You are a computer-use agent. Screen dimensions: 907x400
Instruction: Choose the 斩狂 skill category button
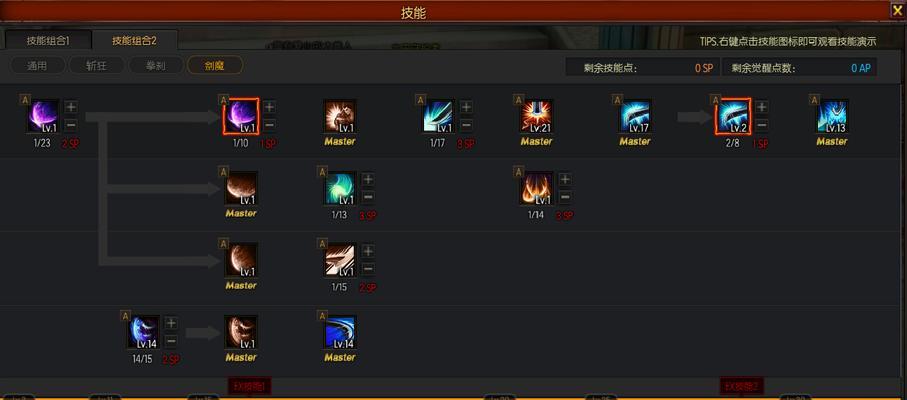pos(96,65)
